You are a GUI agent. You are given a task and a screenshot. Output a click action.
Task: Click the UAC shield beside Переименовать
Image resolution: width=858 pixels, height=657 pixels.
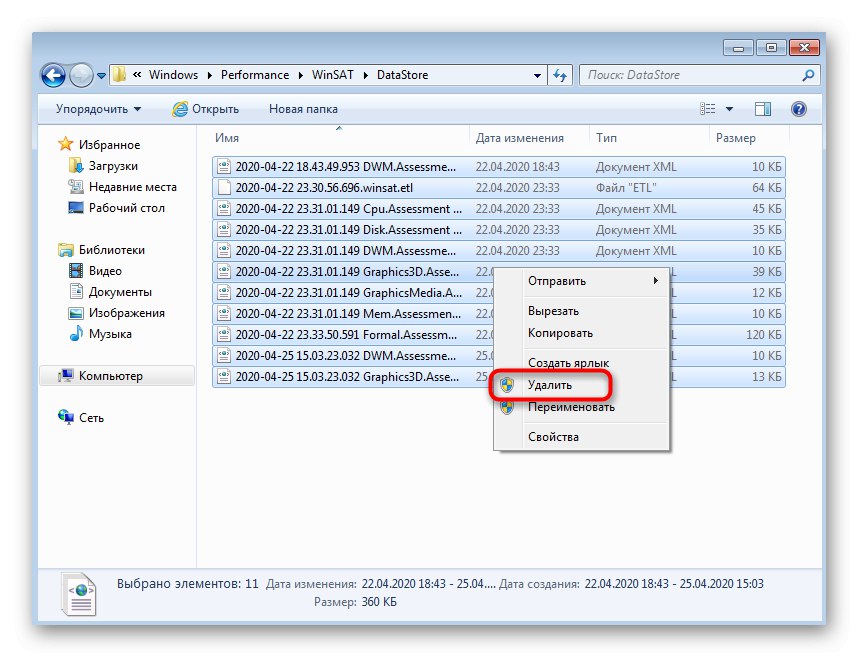tap(508, 407)
